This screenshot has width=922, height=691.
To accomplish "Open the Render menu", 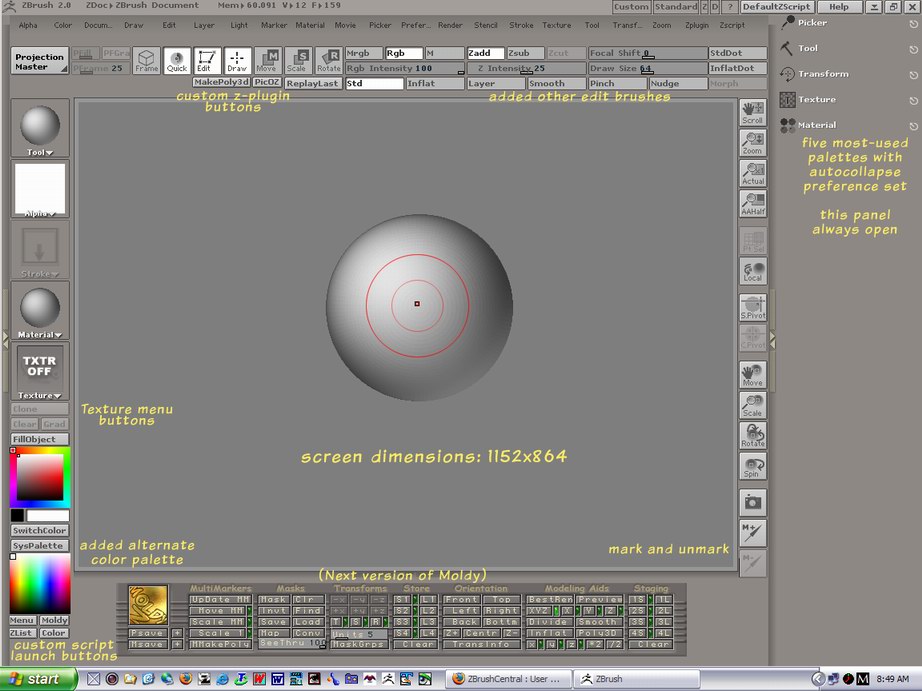I will (x=450, y=25).
